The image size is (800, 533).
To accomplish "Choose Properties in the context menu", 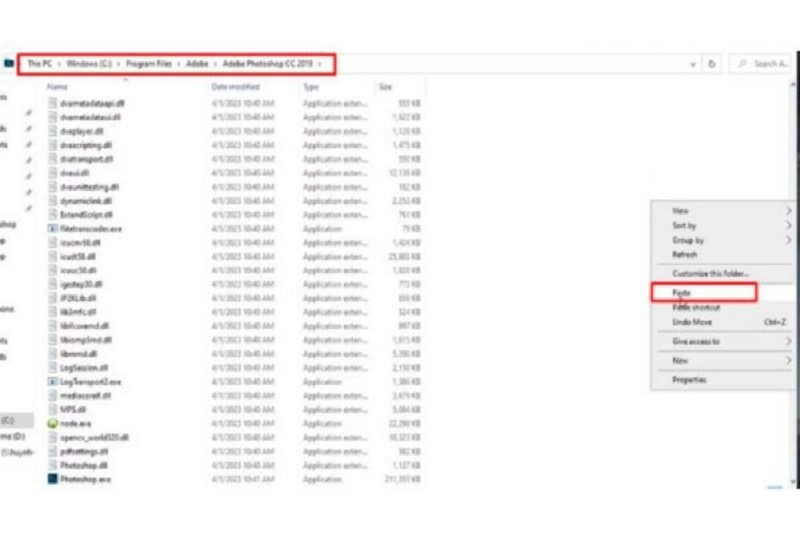I will tap(723, 380).
